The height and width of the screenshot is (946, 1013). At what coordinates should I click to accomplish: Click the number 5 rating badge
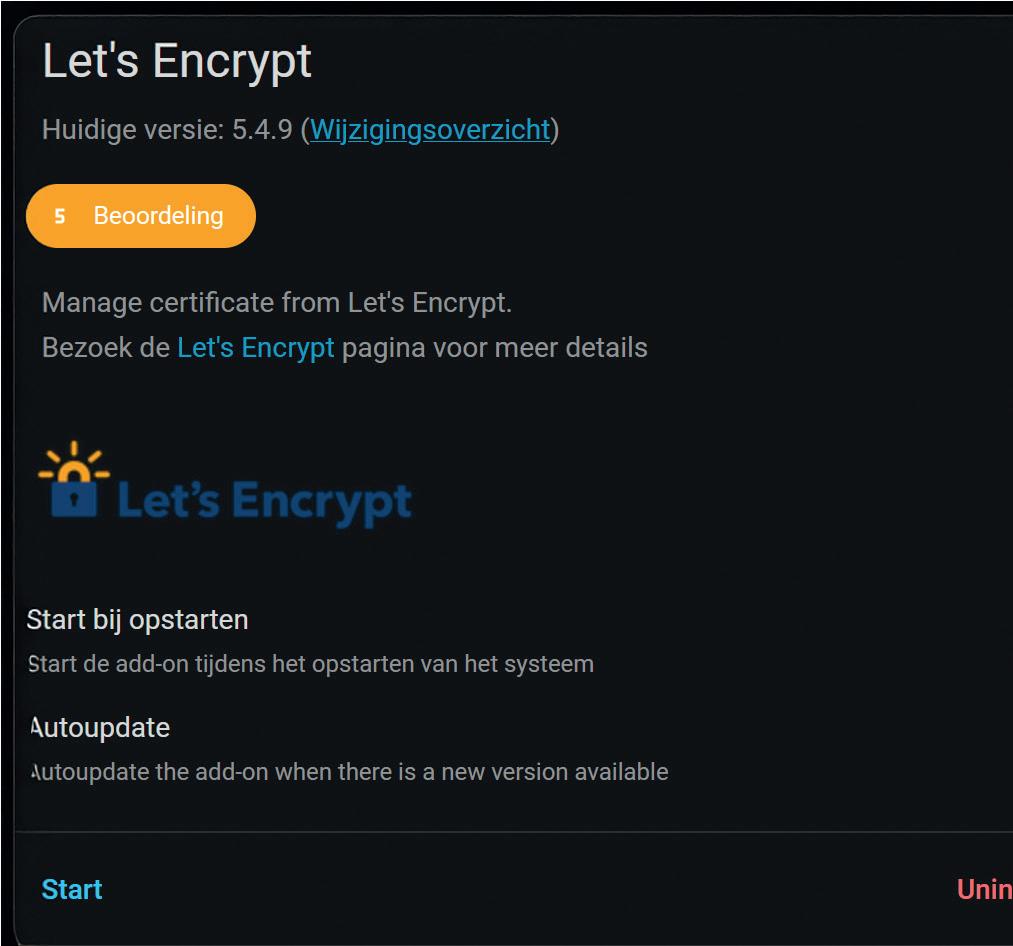coord(60,216)
